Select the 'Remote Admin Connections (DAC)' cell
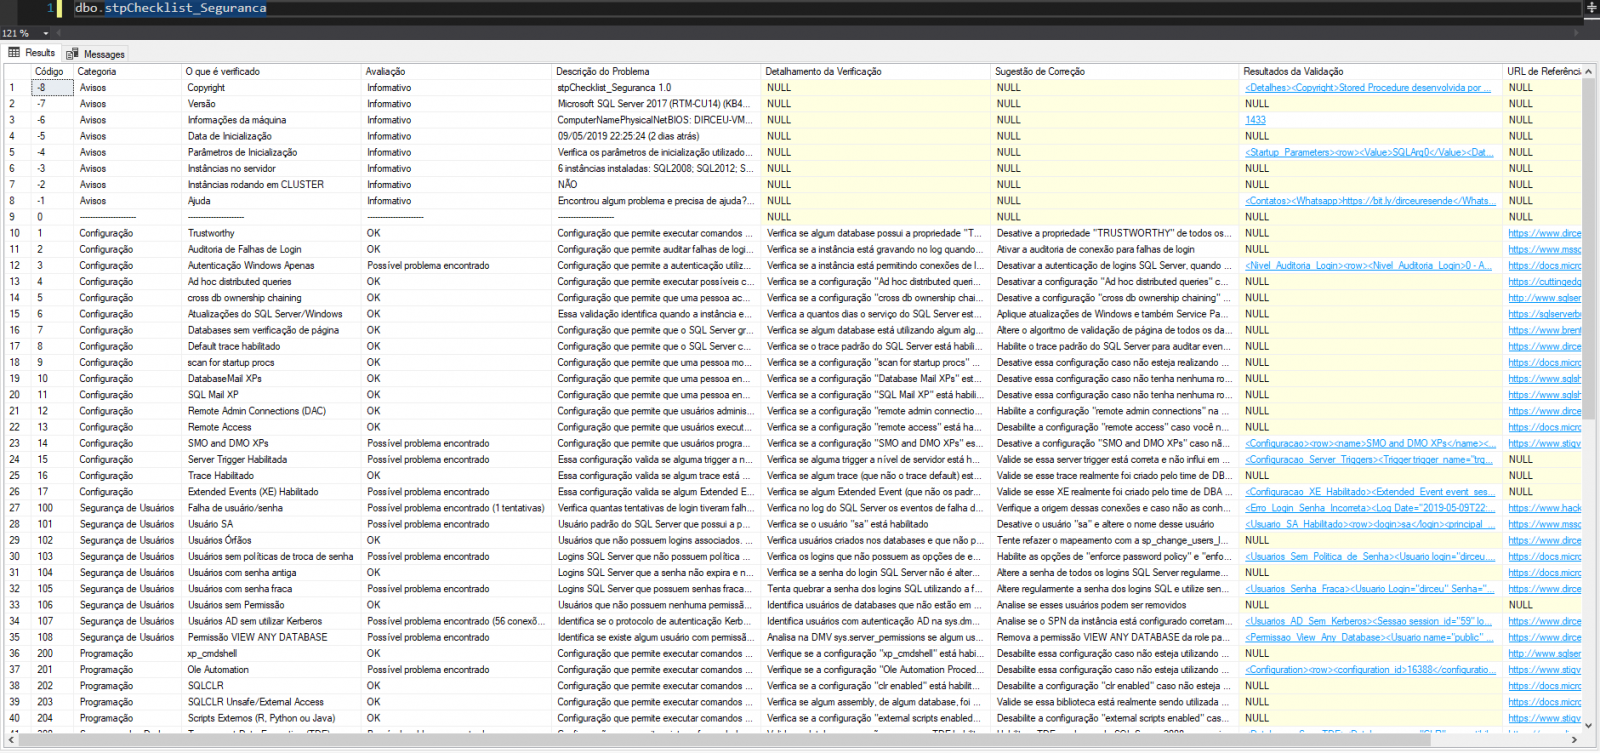 coord(271,411)
